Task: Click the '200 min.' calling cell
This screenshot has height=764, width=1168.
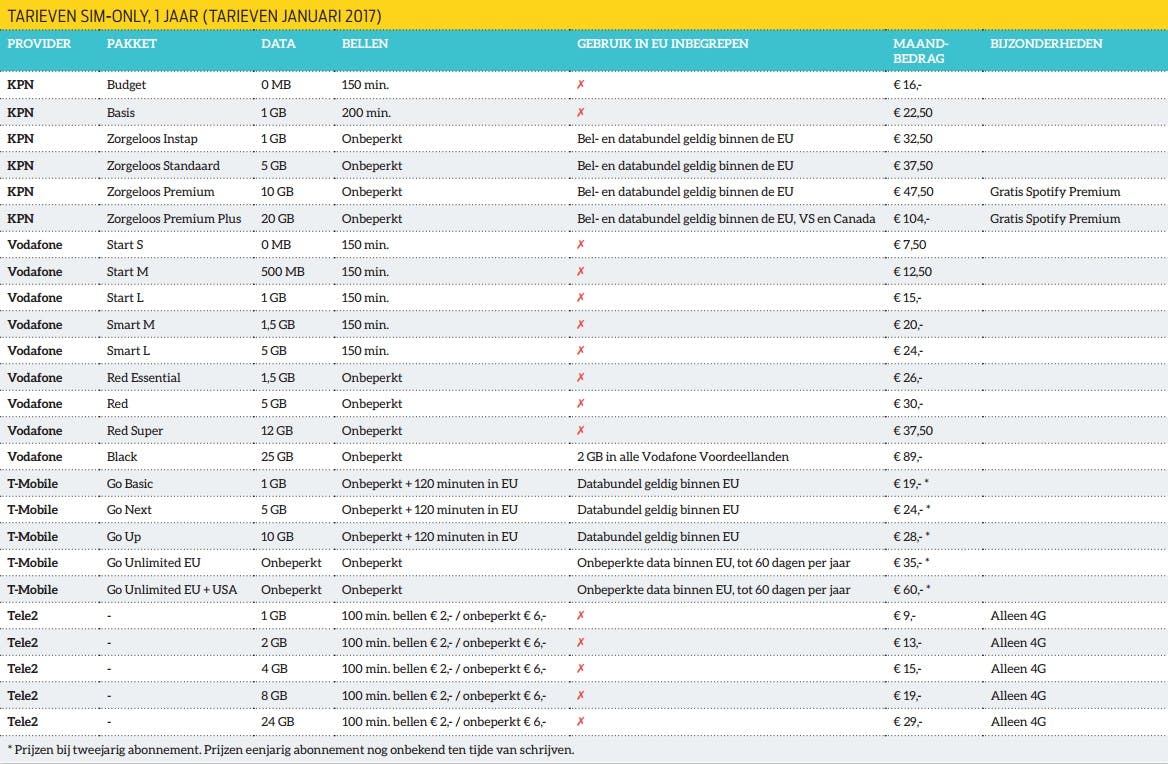Action: tap(366, 112)
